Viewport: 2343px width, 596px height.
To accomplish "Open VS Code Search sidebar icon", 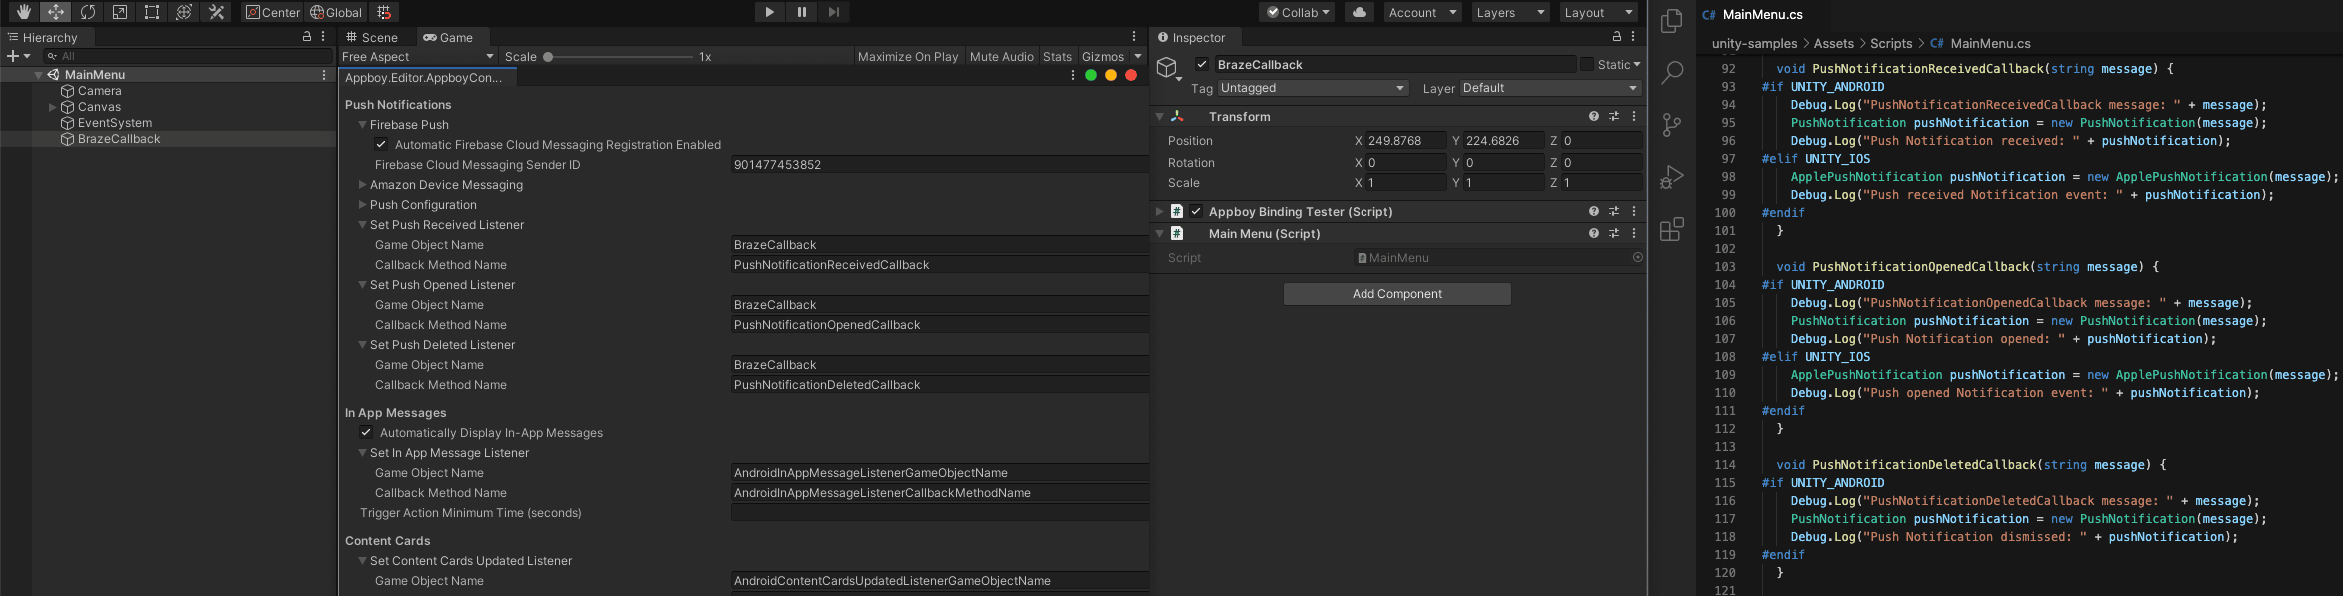I will (x=1672, y=72).
